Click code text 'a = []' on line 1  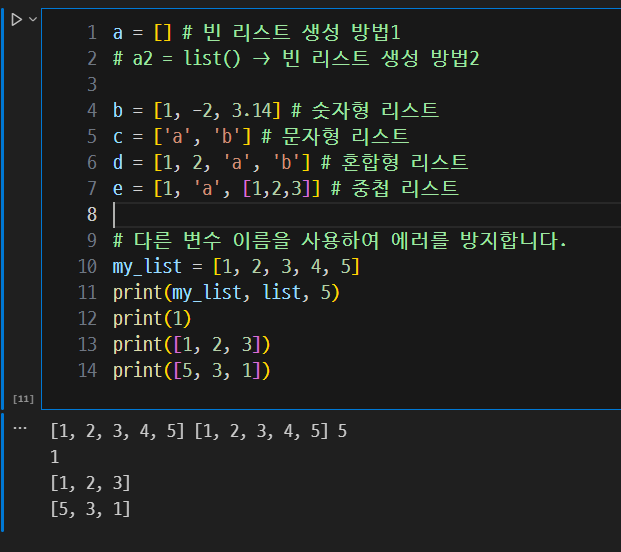pos(142,32)
